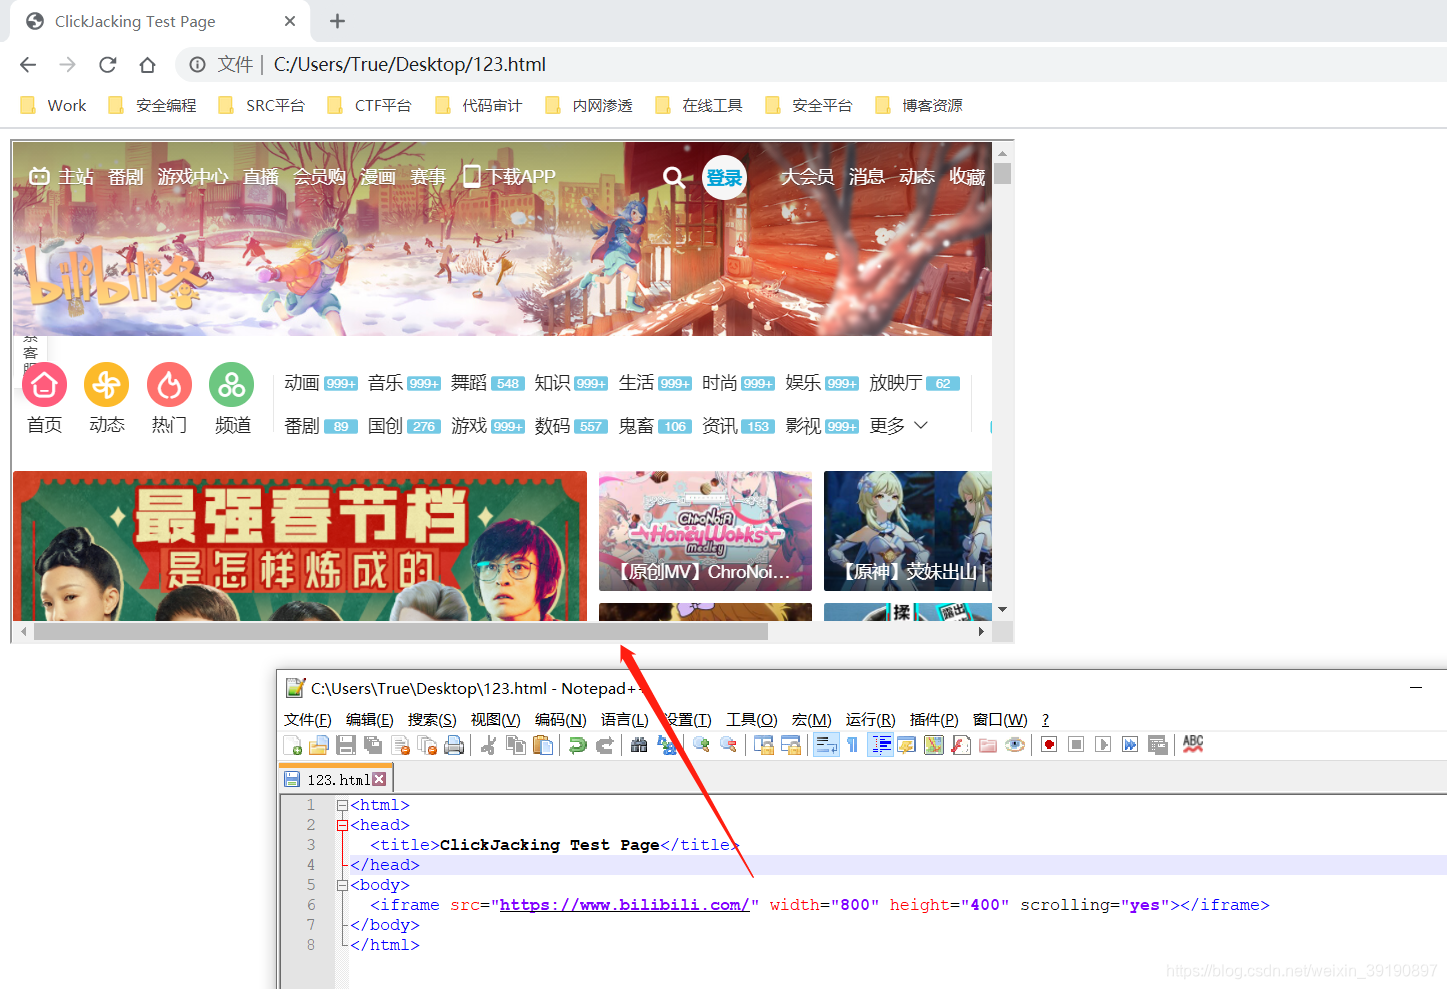Image resolution: width=1447 pixels, height=989 pixels.
Task: Click the iframe scroll-right arrow
Action: (x=981, y=631)
